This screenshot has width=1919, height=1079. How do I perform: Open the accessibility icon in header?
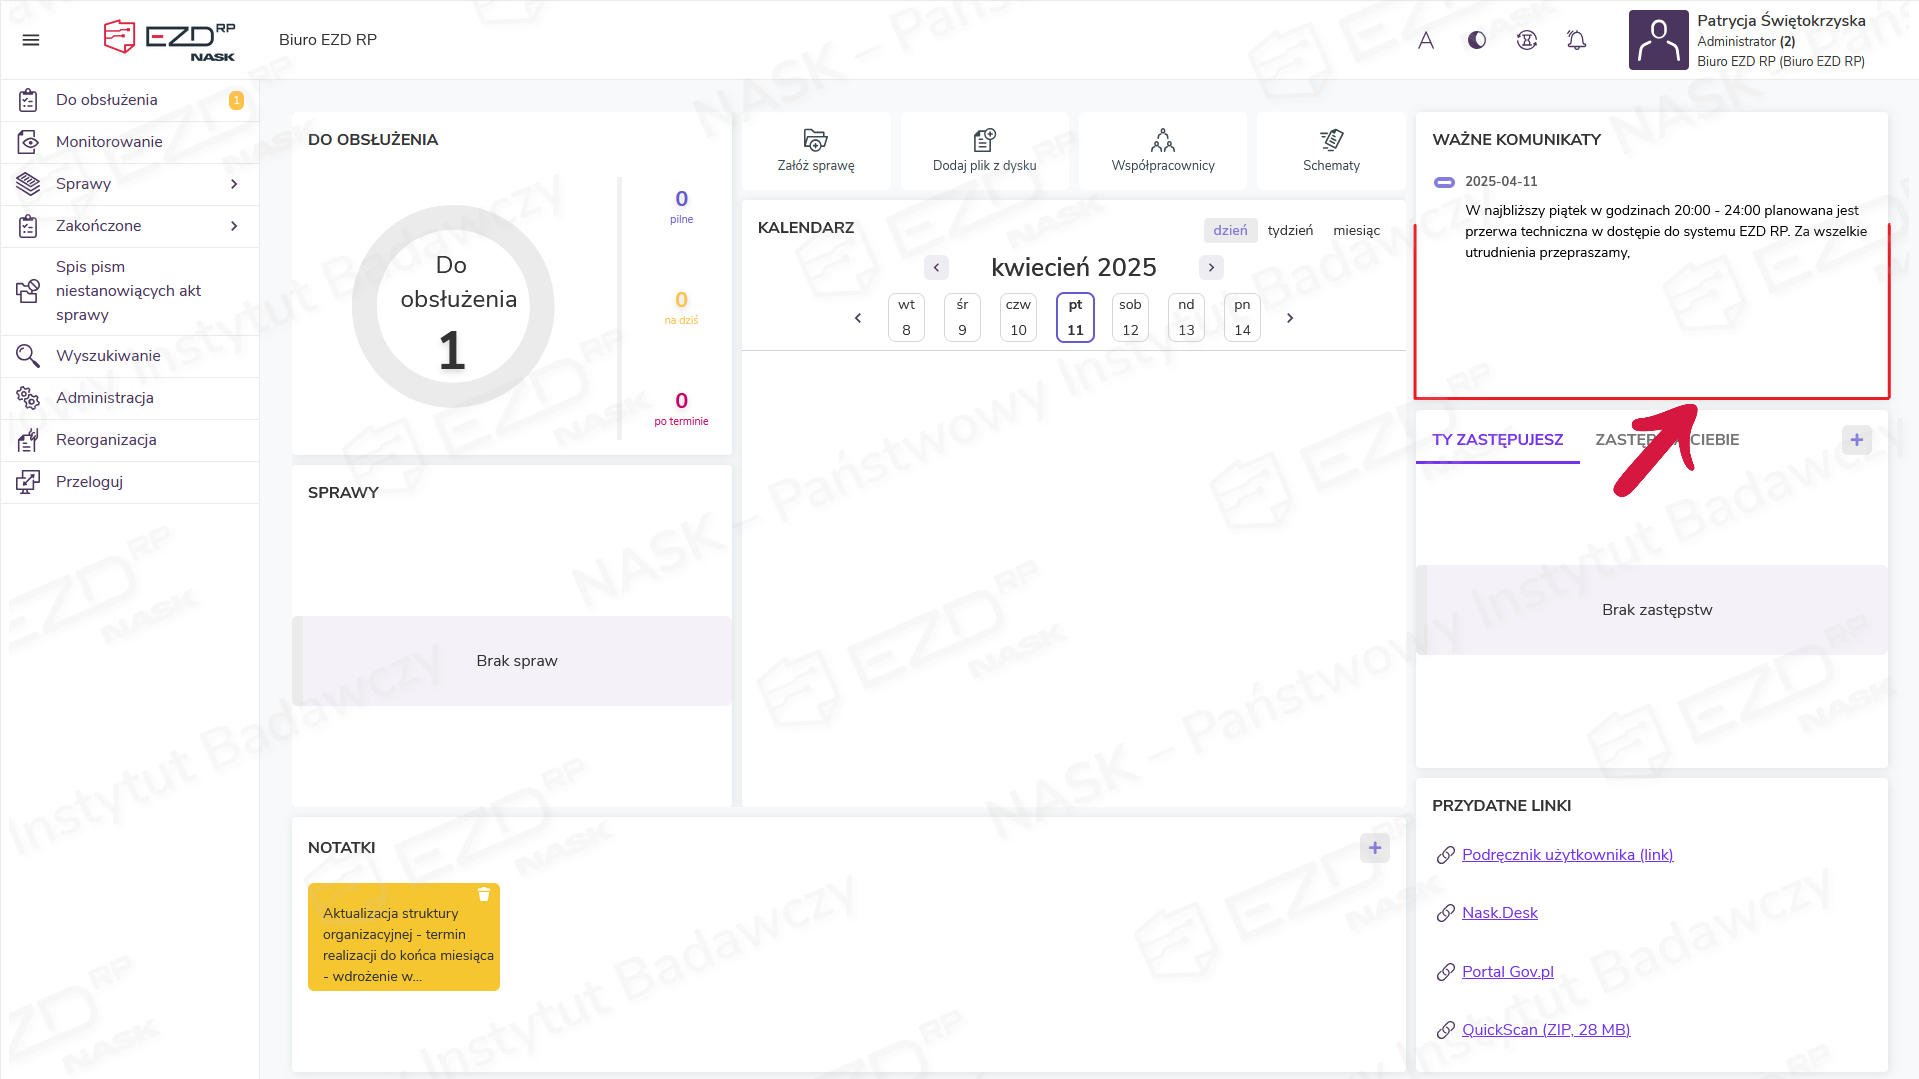pyautogui.click(x=1526, y=40)
